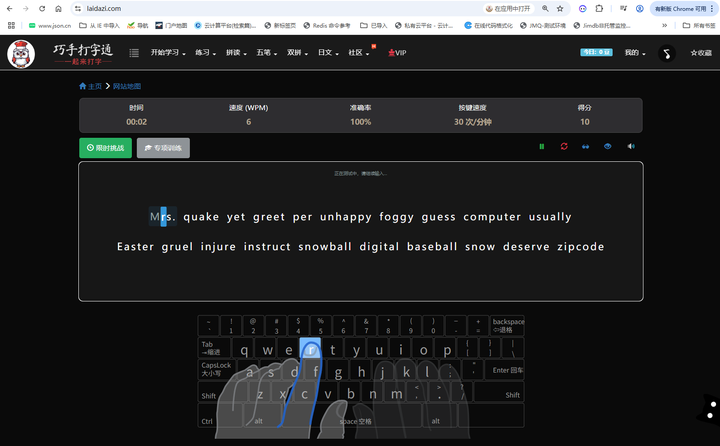Click the blue double-arrow icon
Viewport: 720px width, 446px height.
pyautogui.click(x=586, y=147)
